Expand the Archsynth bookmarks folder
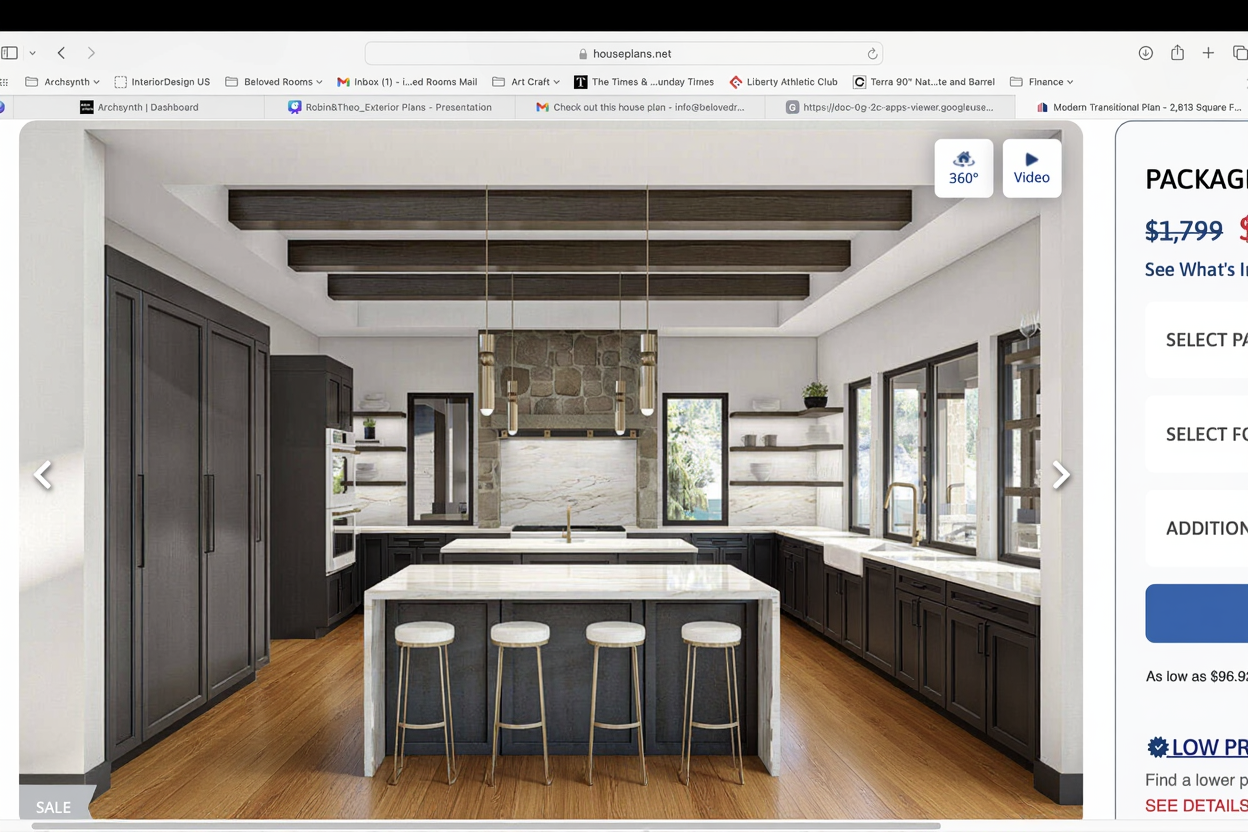The height and width of the screenshot is (832, 1248). click(x=63, y=82)
